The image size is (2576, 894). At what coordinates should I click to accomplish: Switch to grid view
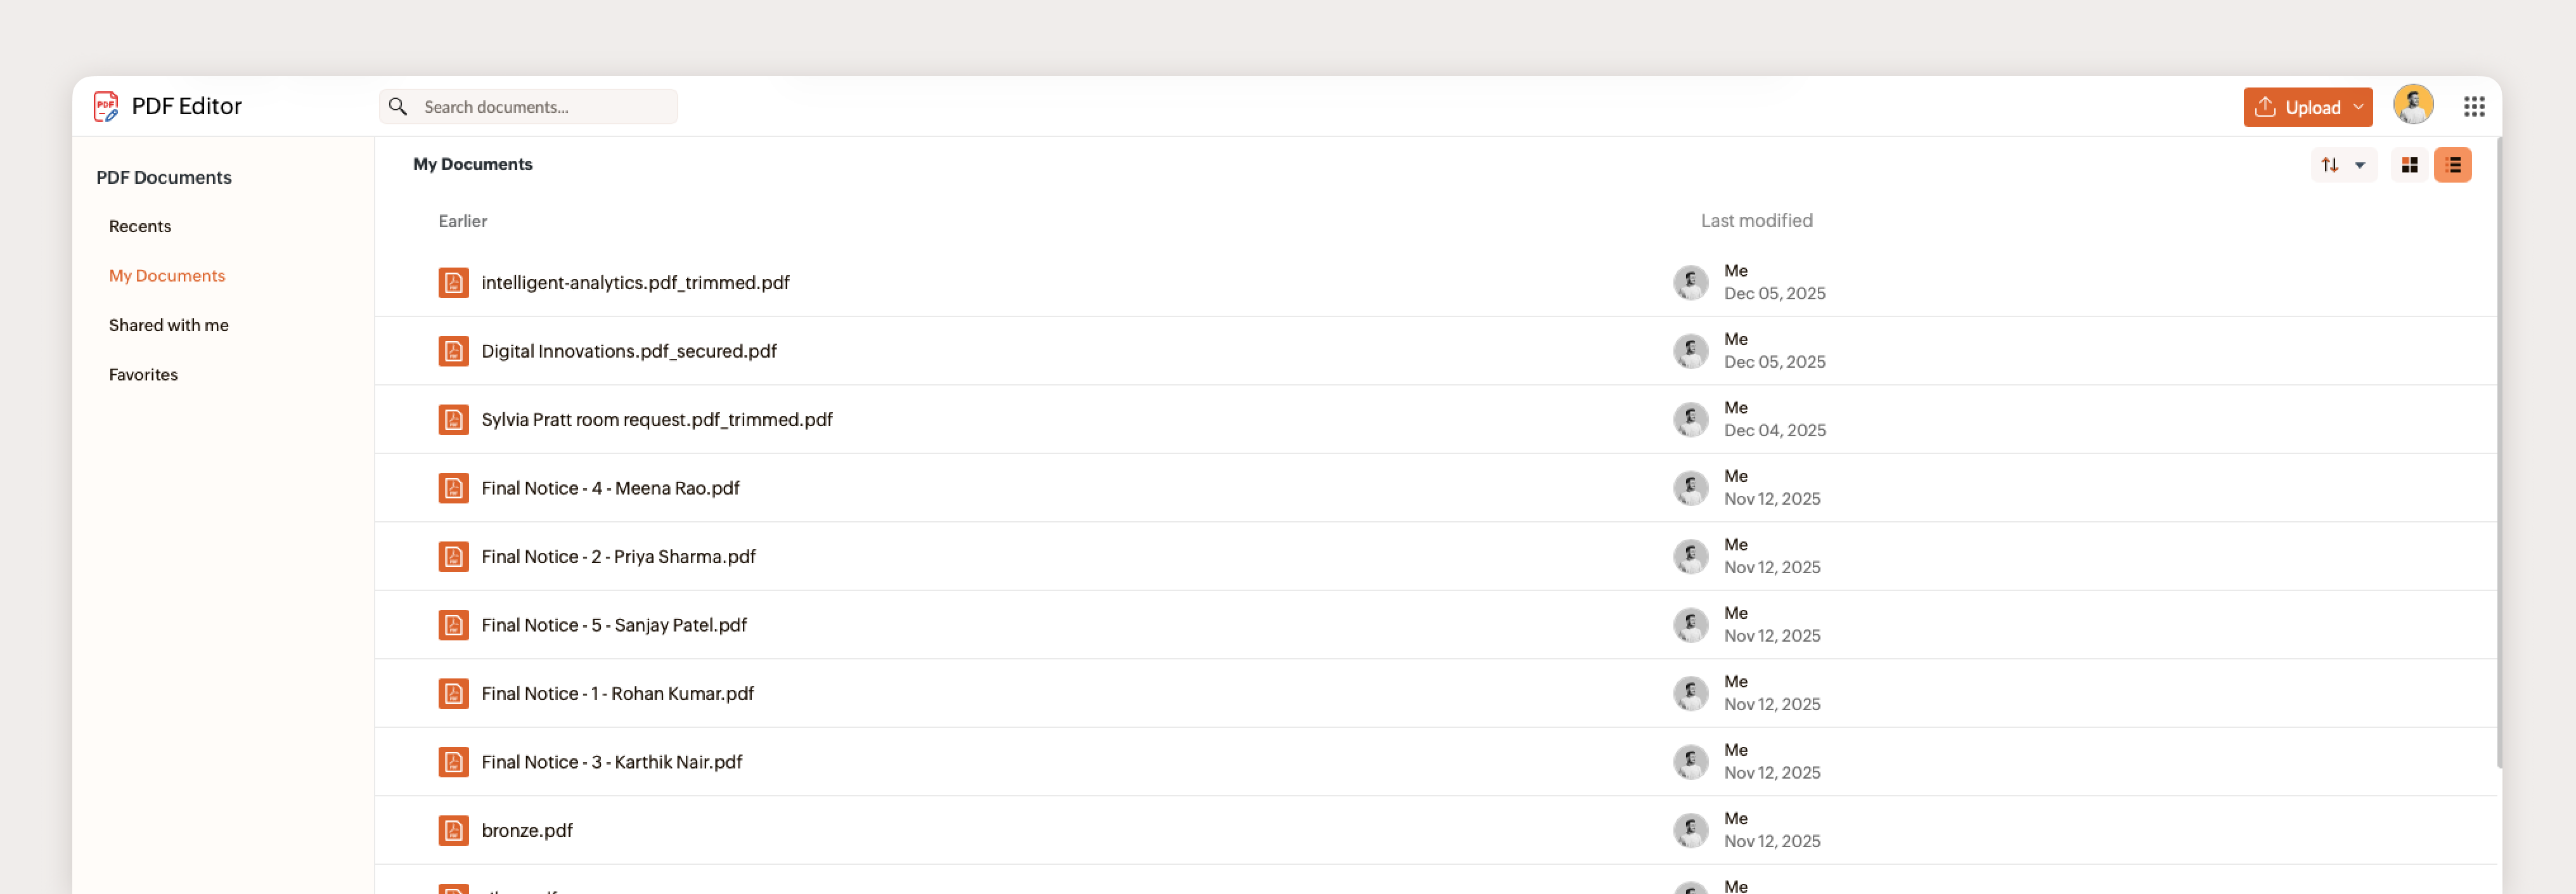coord(2409,164)
